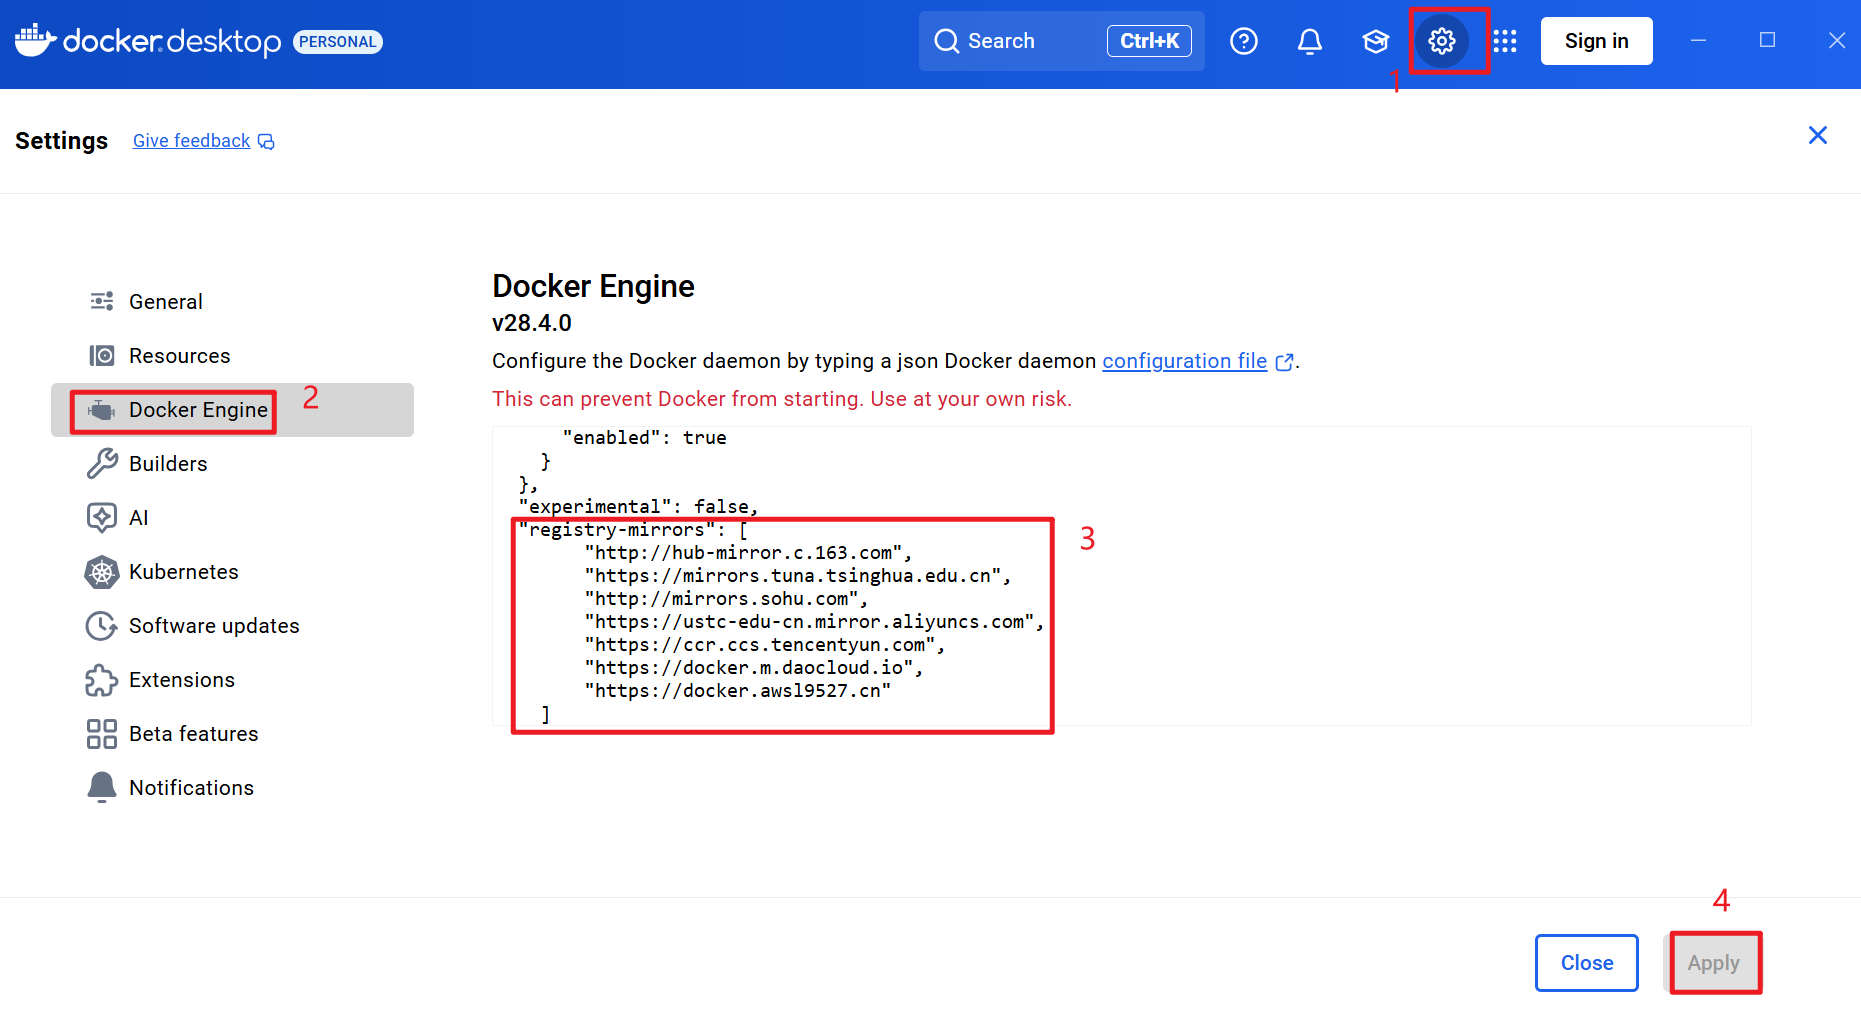
Task: Click the external link icon after configuration file
Action: pyautogui.click(x=1285, y=362)
